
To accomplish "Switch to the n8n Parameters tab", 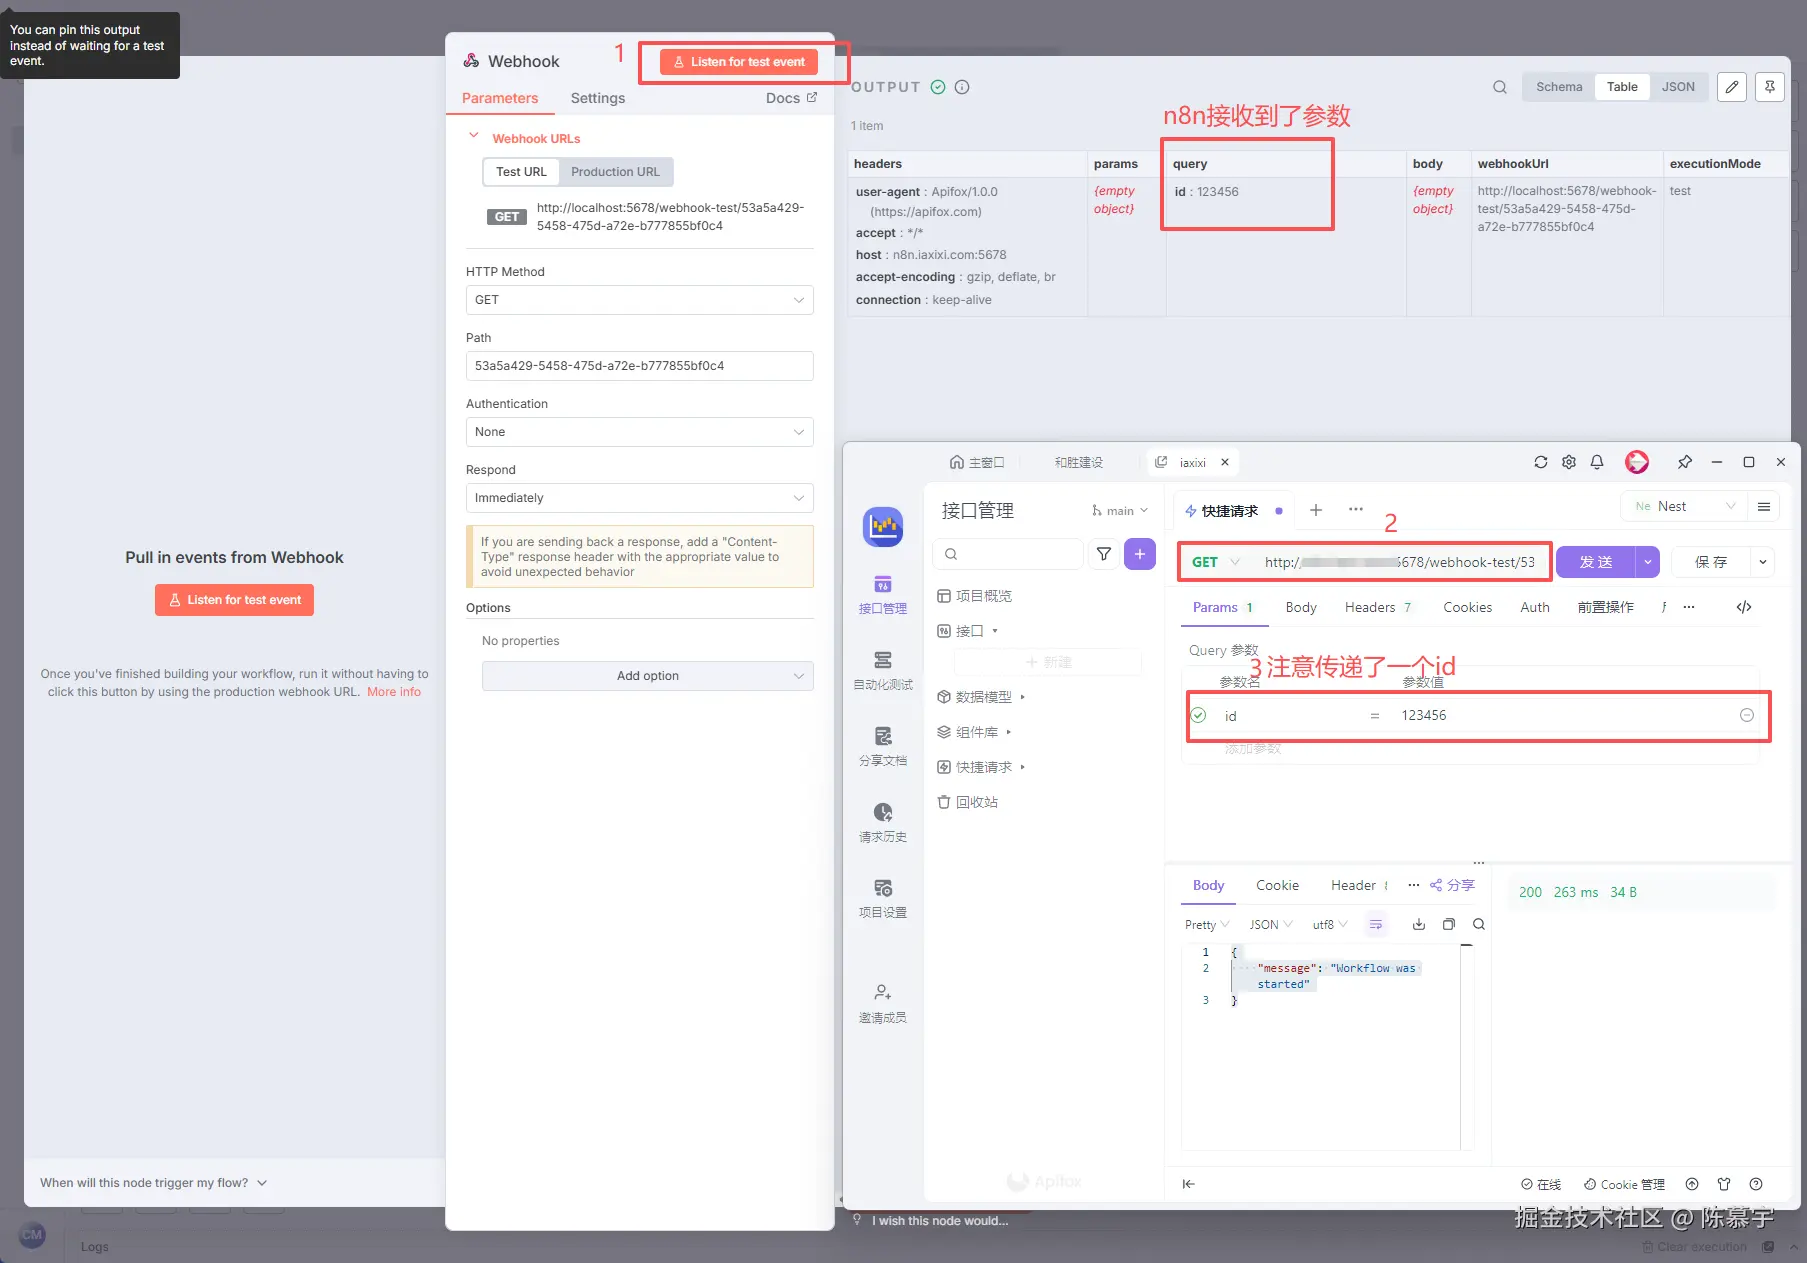I will coord(500,98).
